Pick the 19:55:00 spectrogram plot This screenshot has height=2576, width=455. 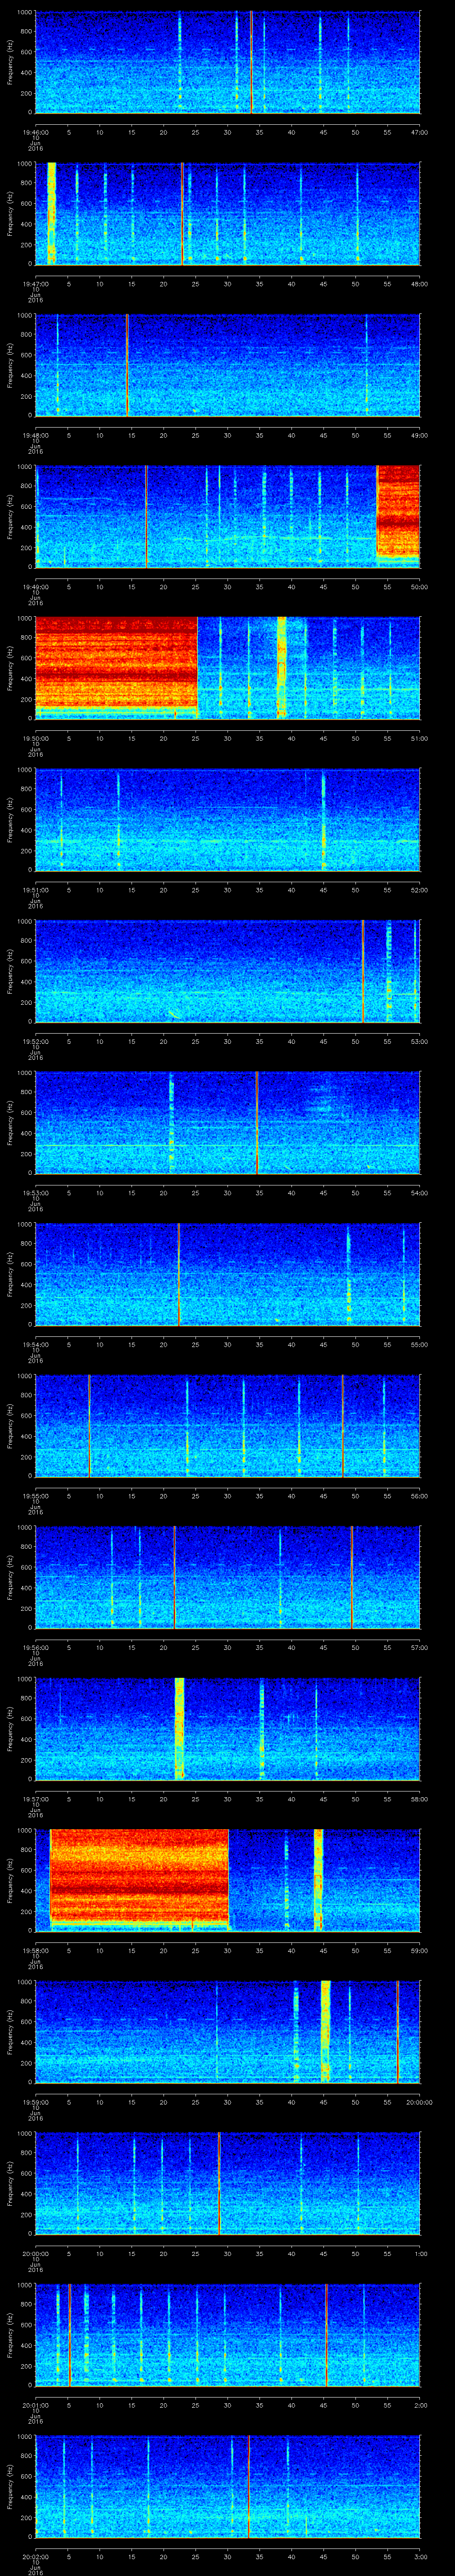(228, 1425)
